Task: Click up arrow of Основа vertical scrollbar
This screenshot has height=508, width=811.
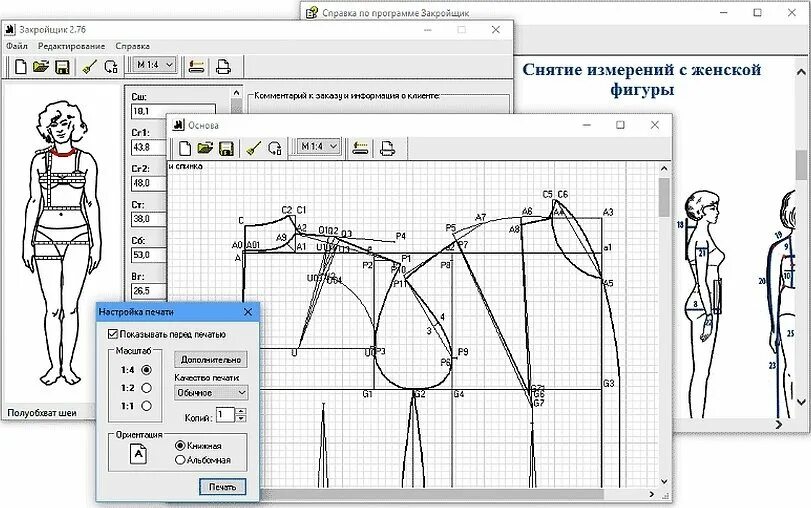Action: coord(665,168)
